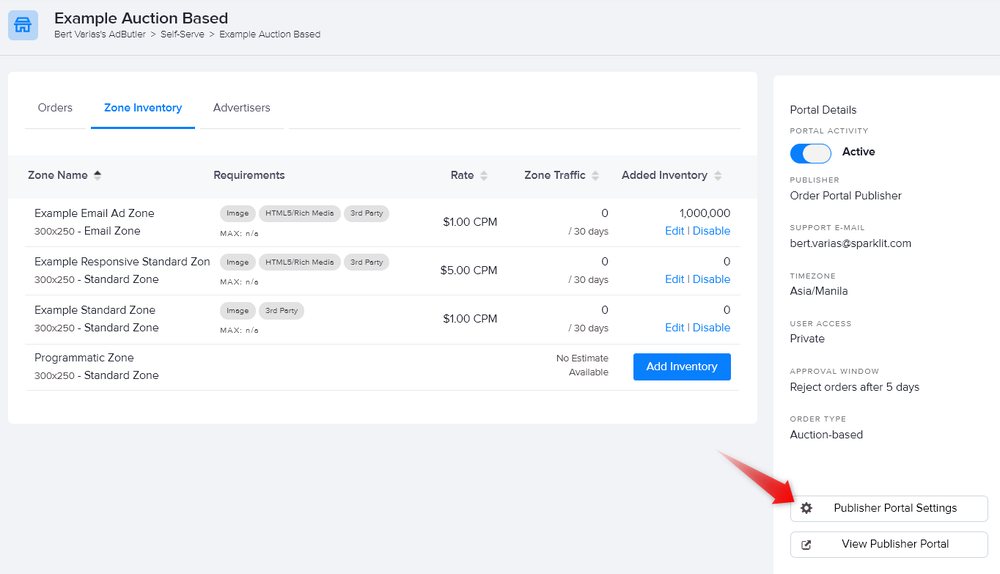Disable the Example Email Ad Zone

[x=711, y=231]
